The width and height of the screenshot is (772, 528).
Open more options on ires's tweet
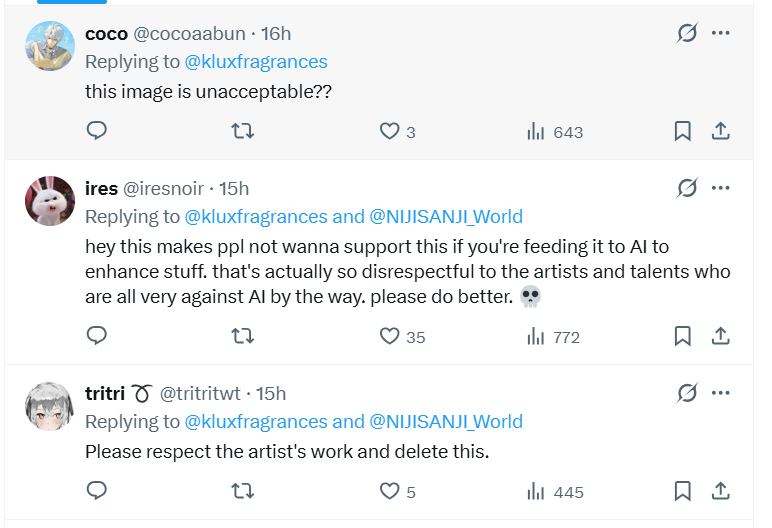pos(720,188)
